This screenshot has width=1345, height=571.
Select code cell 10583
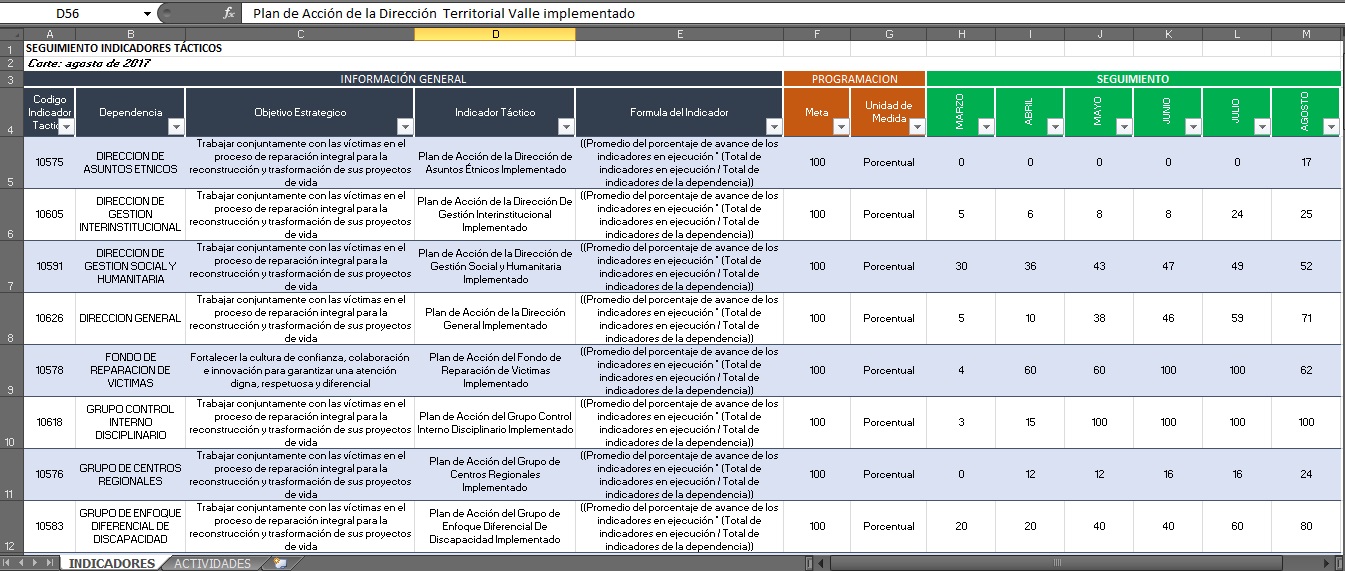[x=49, y=526]
